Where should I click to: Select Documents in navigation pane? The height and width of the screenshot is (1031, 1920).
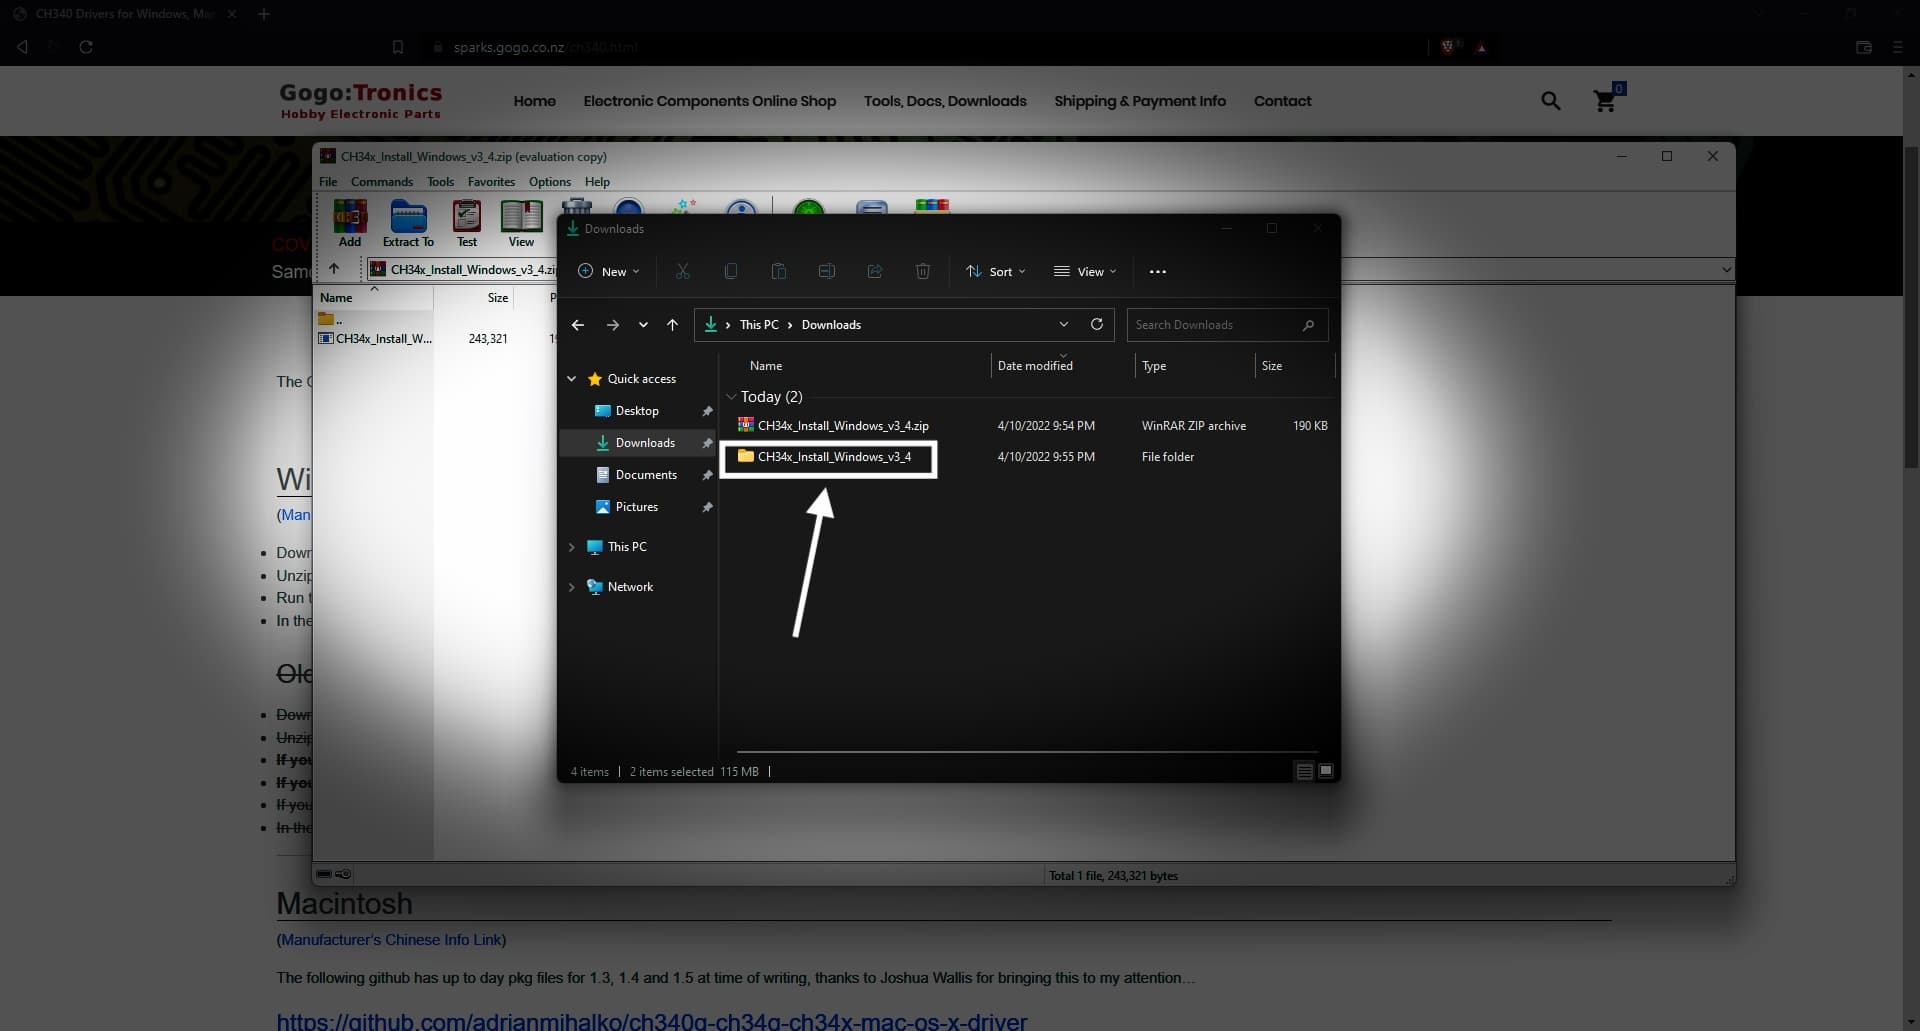pyautogui.click(x=636, y=475)
